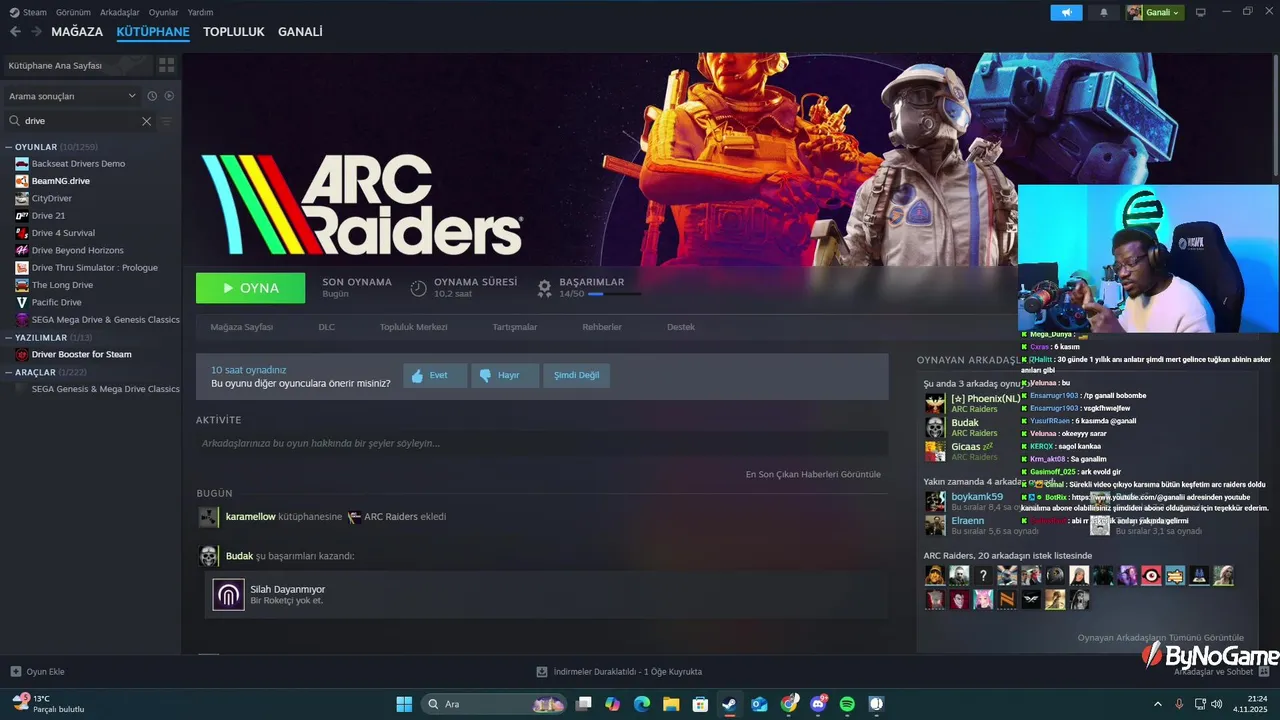Click the activity status text field
The height and width of the screenshot is (720, 1280).
[x=542, y=443]
